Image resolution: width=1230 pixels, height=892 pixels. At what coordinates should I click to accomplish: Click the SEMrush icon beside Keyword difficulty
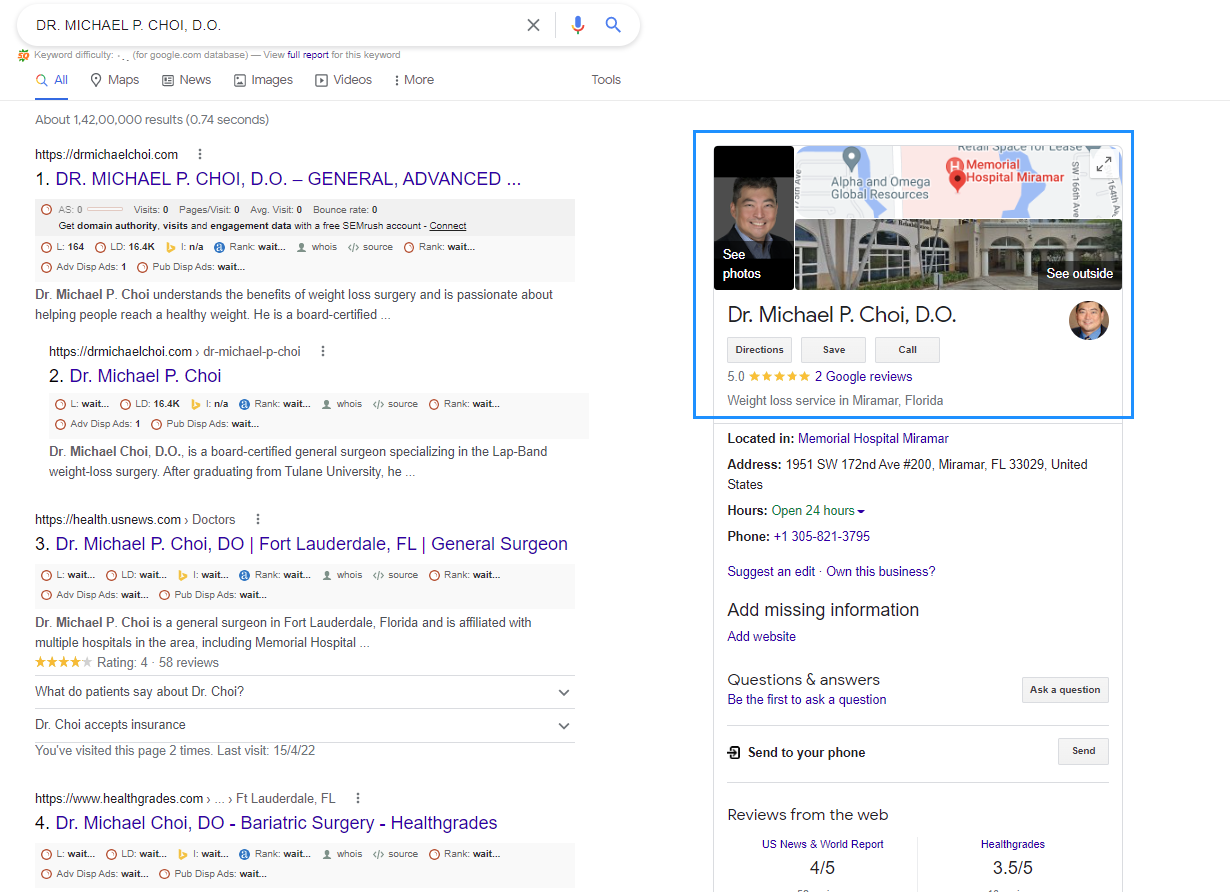tap(23, 55)
